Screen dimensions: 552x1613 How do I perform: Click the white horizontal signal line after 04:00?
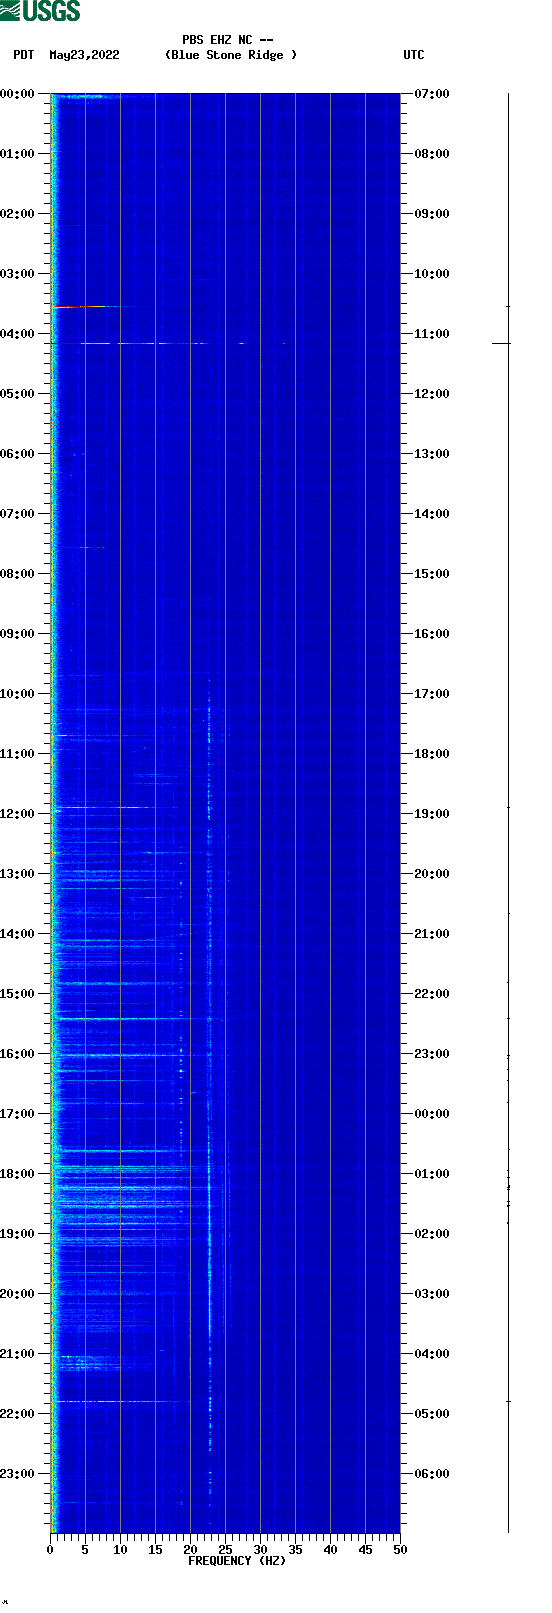click(182, 343)
